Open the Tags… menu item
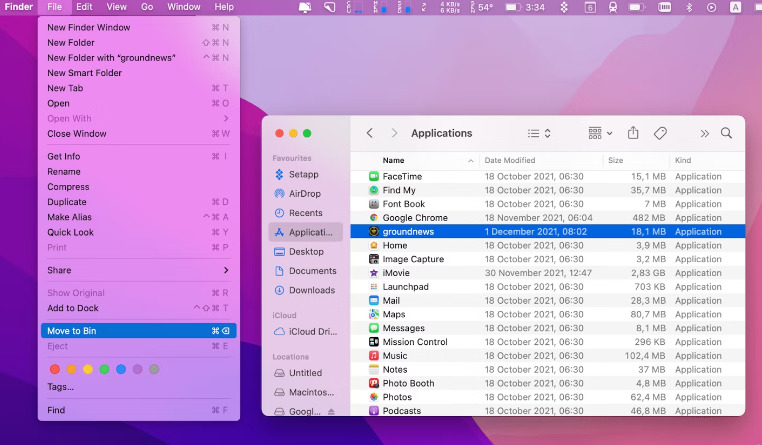The image size is (762, 445). [x=139, y=387]
